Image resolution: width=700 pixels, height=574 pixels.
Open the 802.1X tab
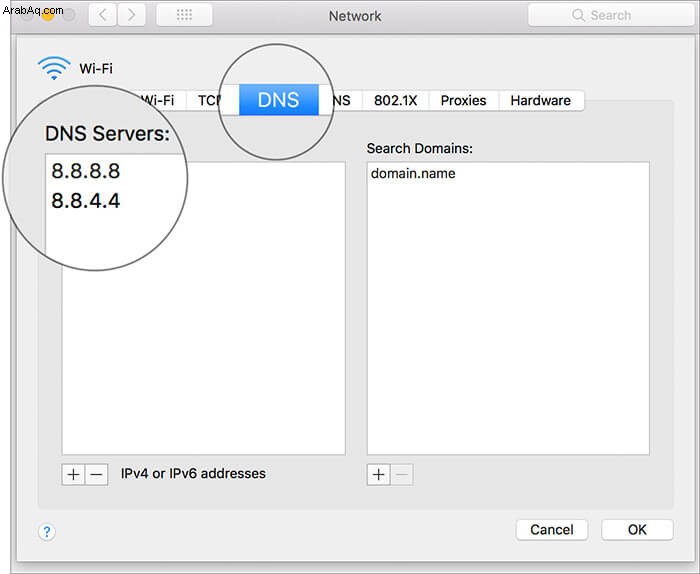396,100
